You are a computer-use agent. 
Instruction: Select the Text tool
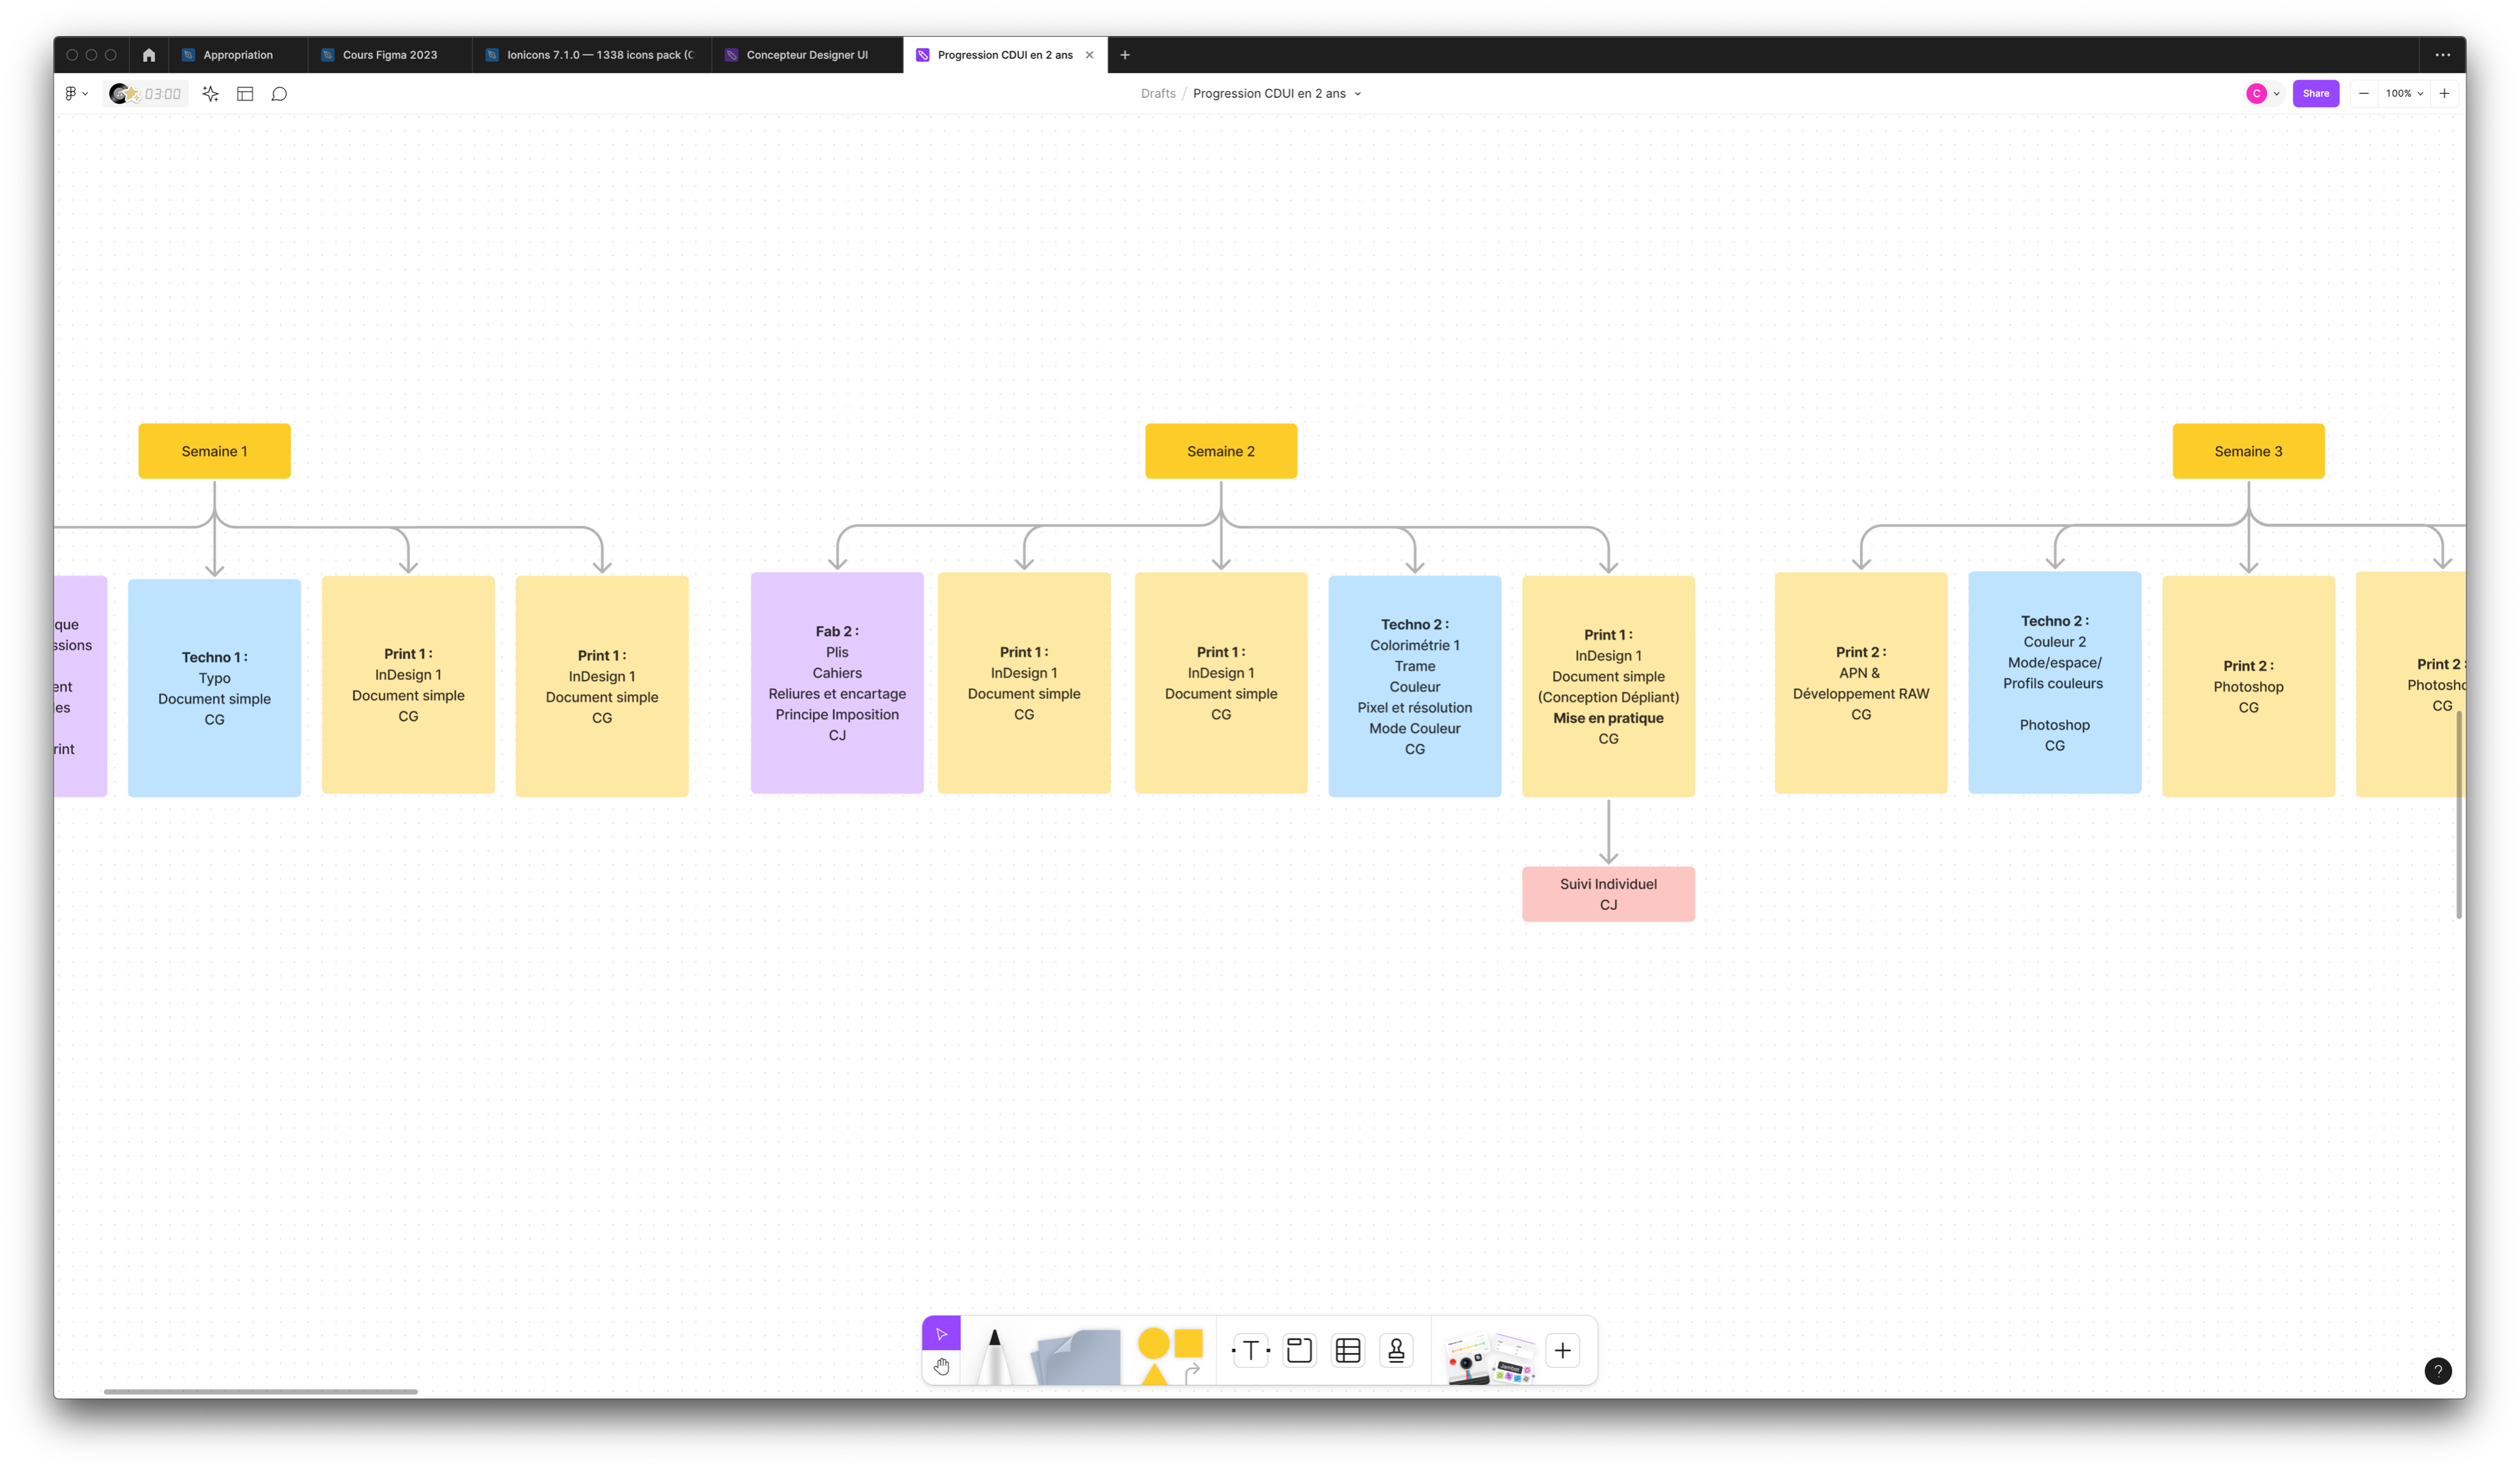point(1250,1351)
